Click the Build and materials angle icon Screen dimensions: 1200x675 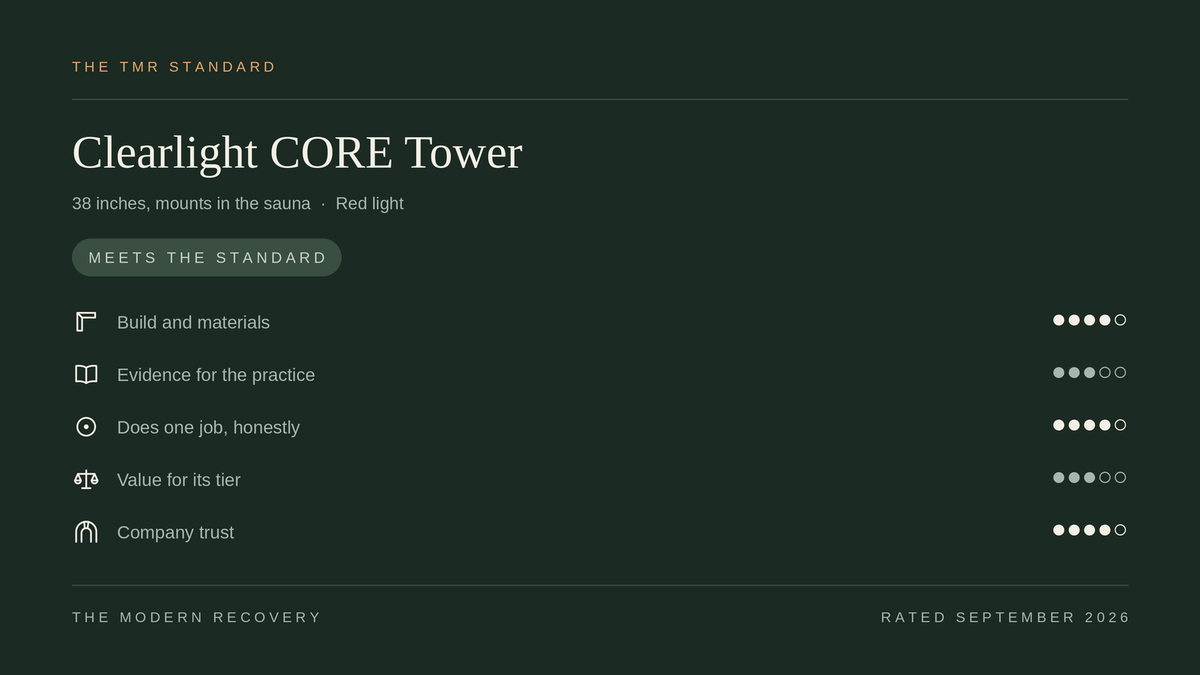click(x=86, y=322)
